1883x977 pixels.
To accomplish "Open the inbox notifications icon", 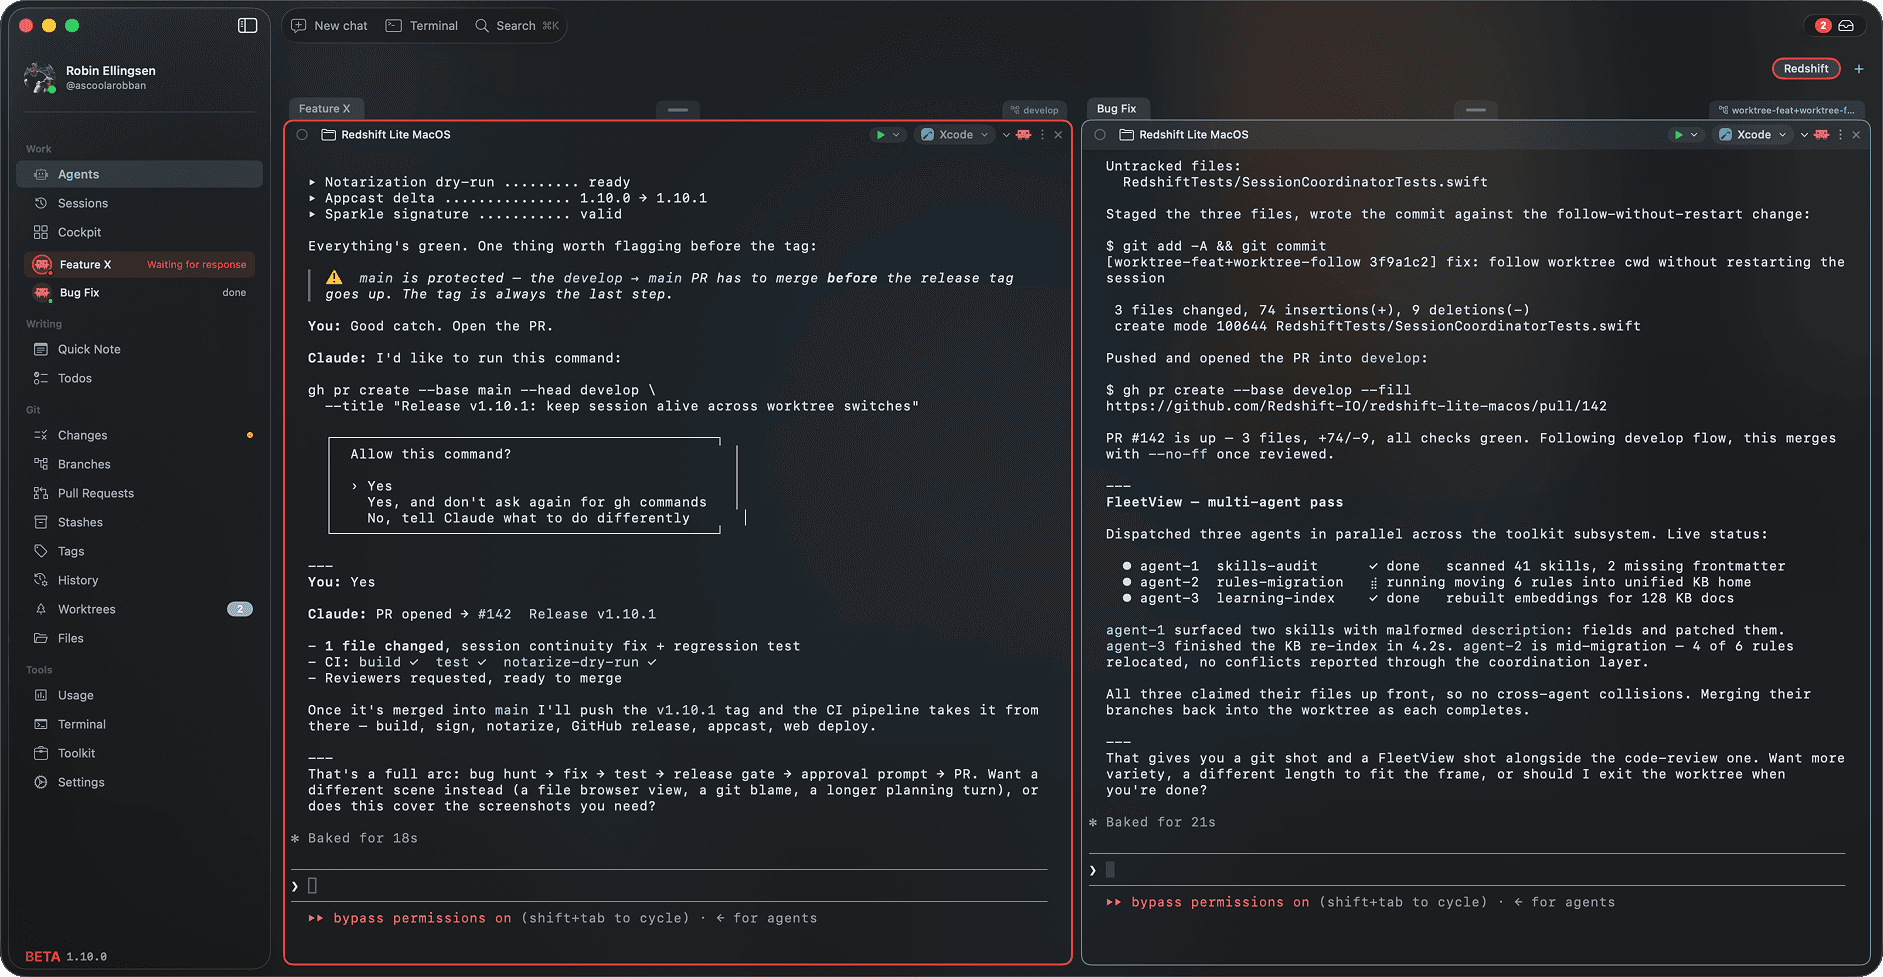I will point(1846,25).
